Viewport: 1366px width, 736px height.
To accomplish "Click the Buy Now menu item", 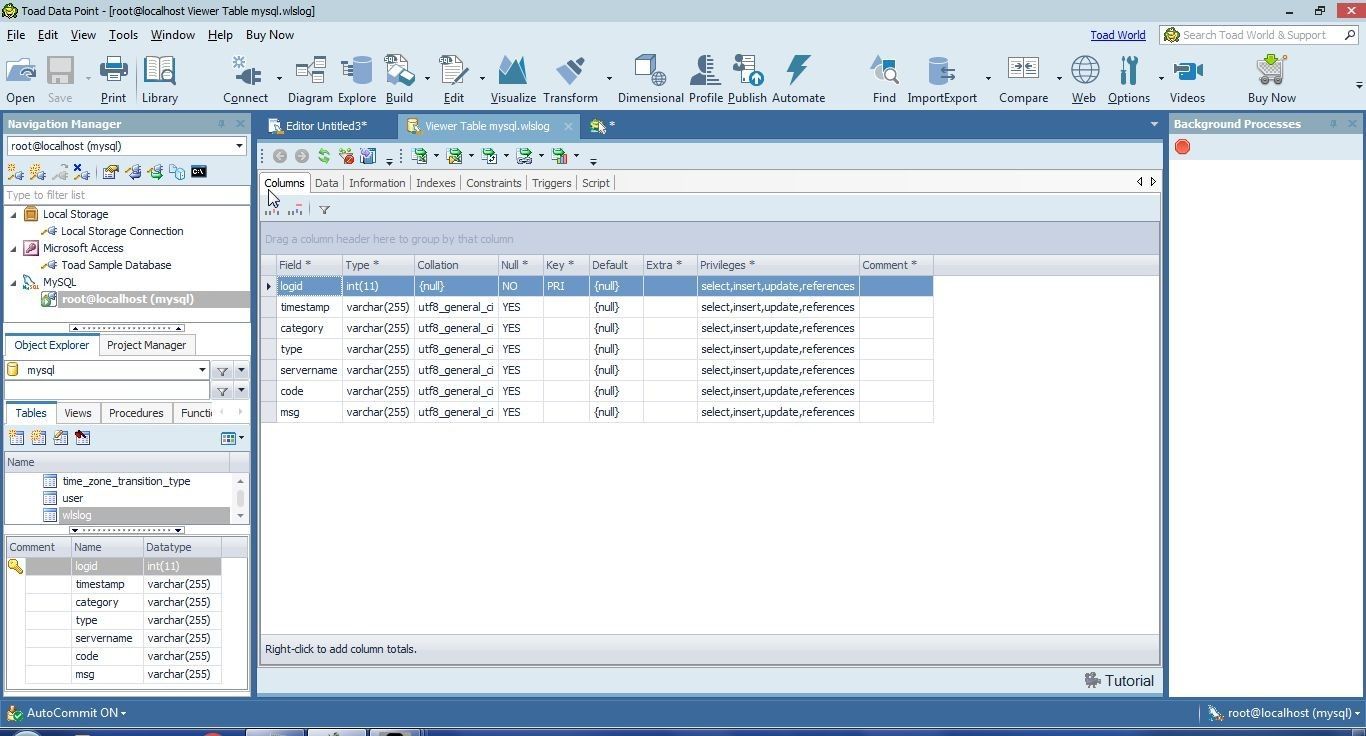I will click(269, 35).
